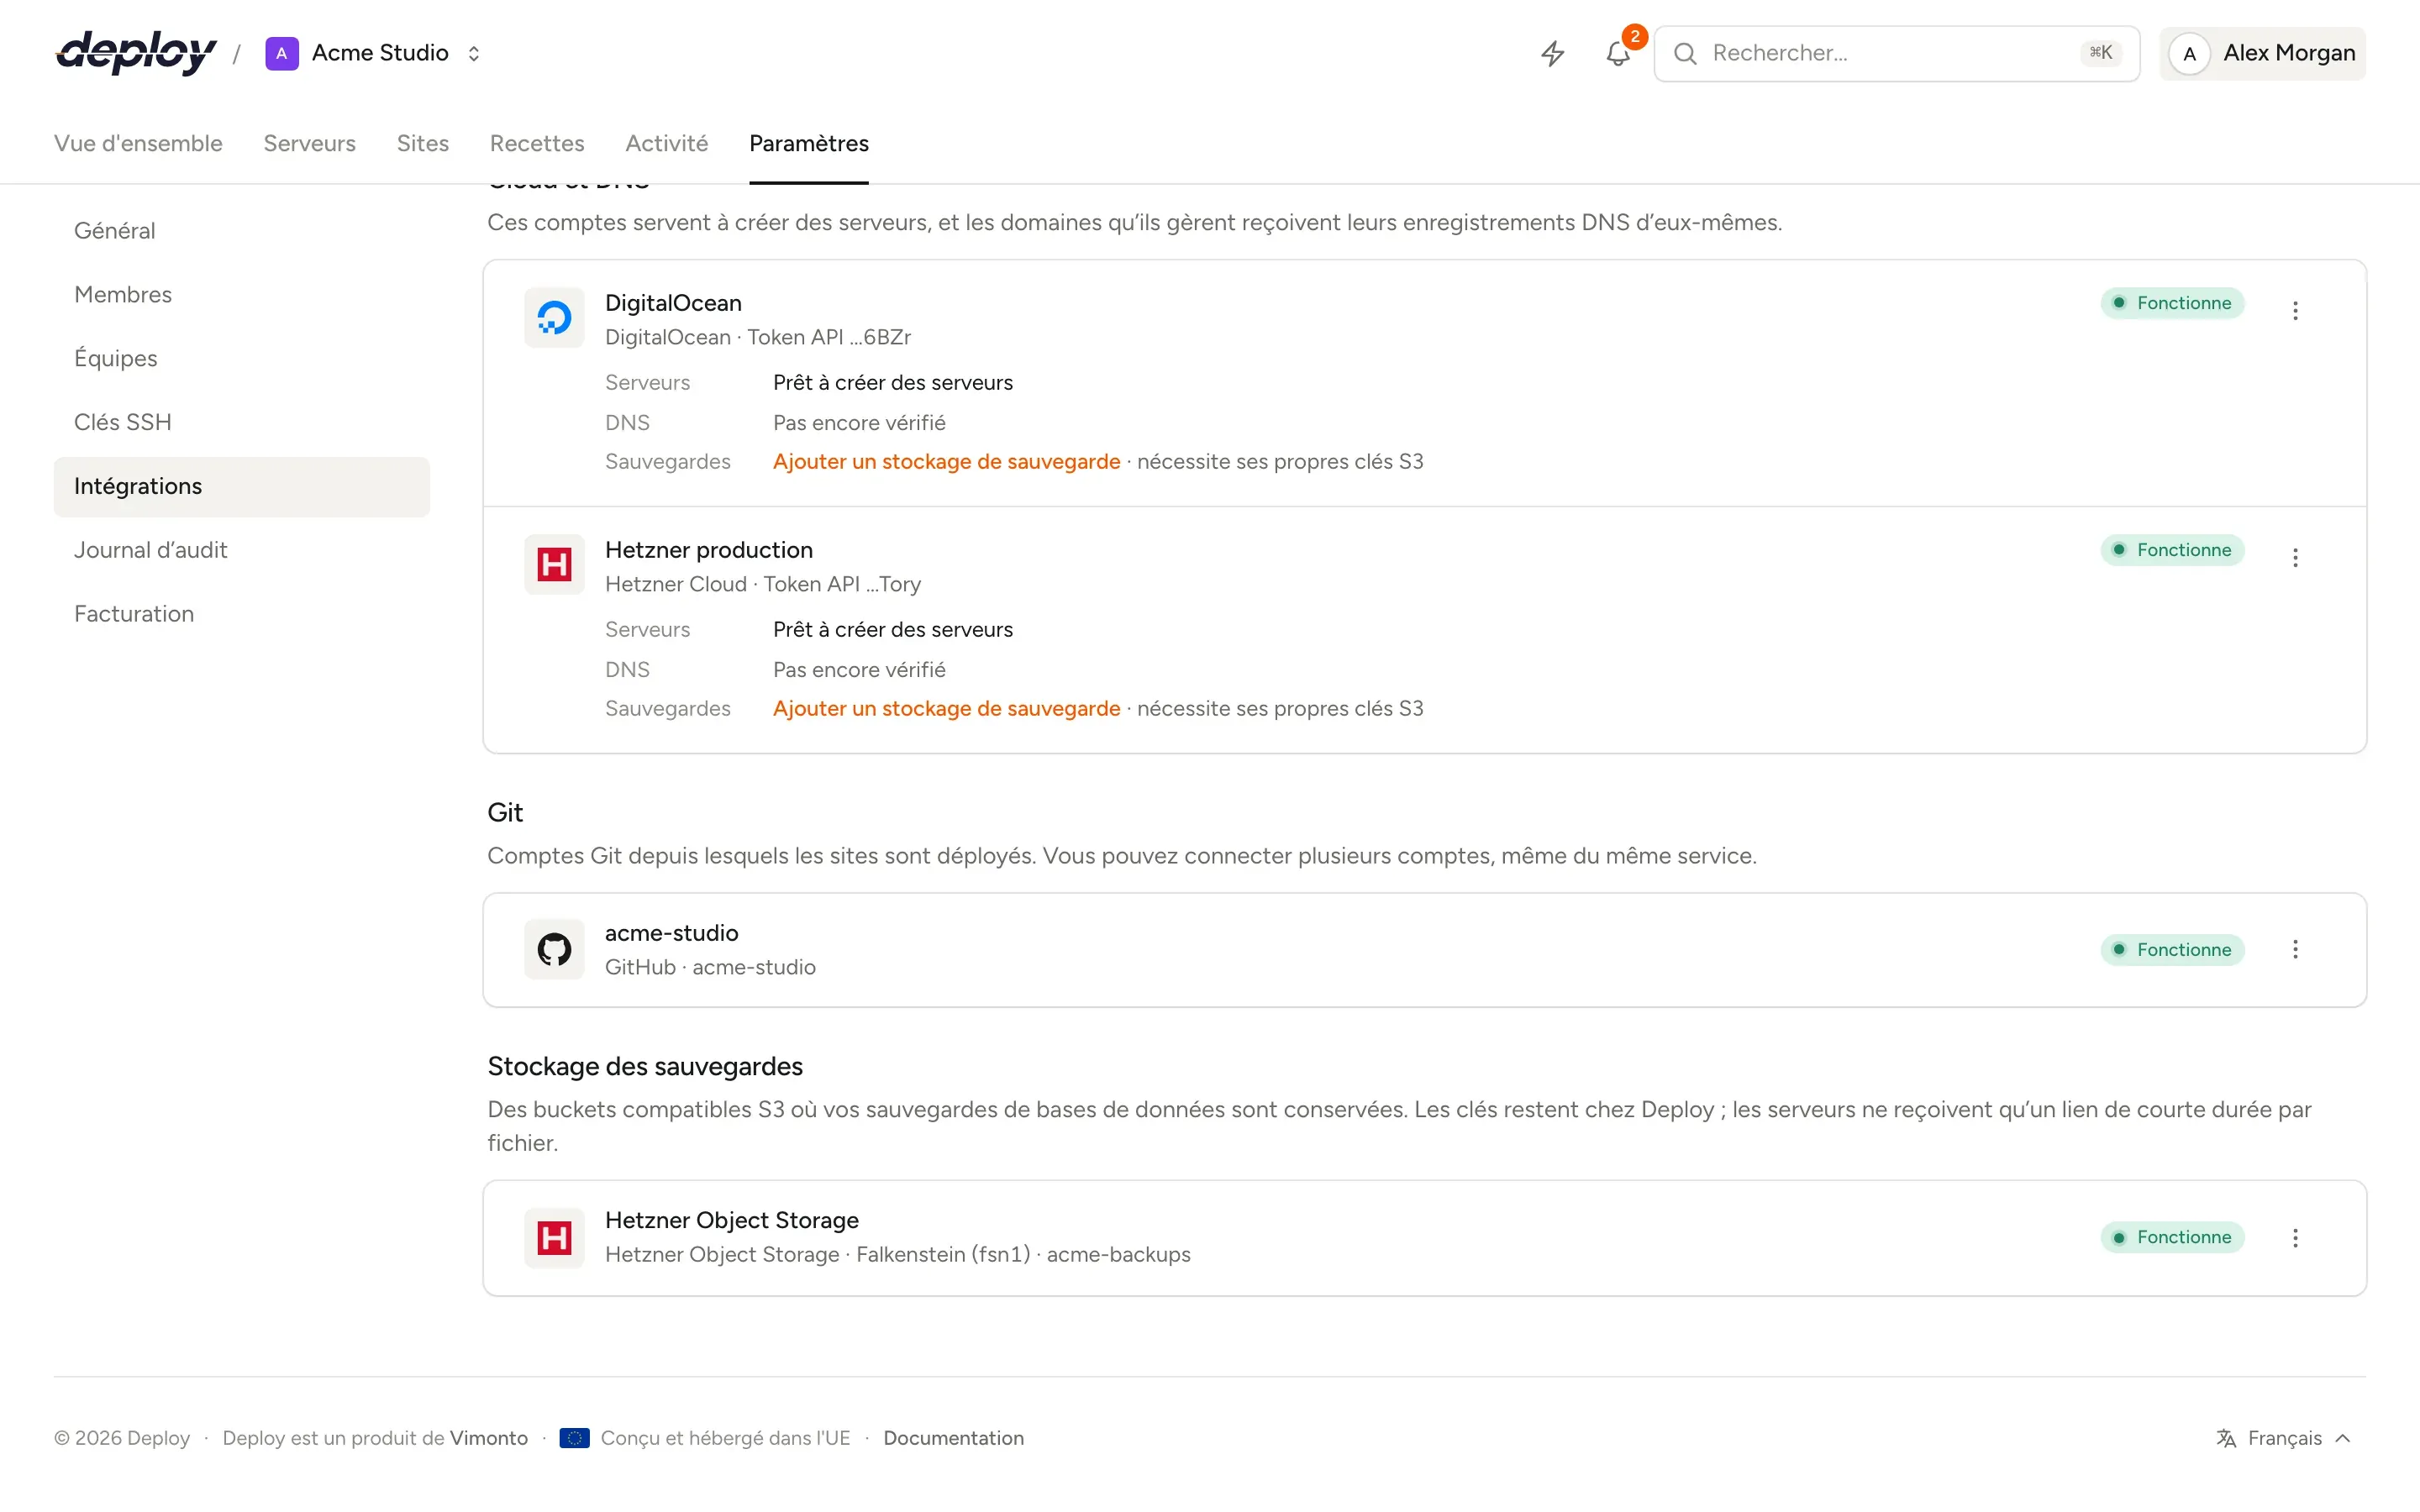Open the Alex Morgan account menu

[2262, 53]
